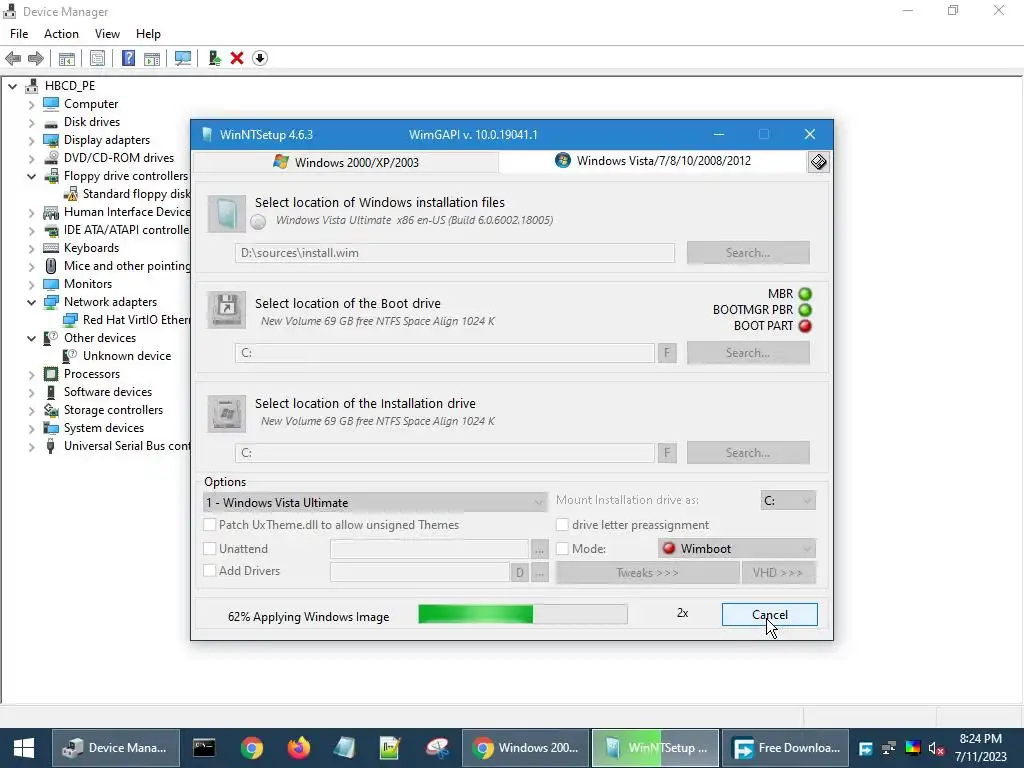Image resolution: width=1024 pixels, height=768 pixels.
Task: Open the View menu in Device Manager
Action: click(x=107, y=34)
